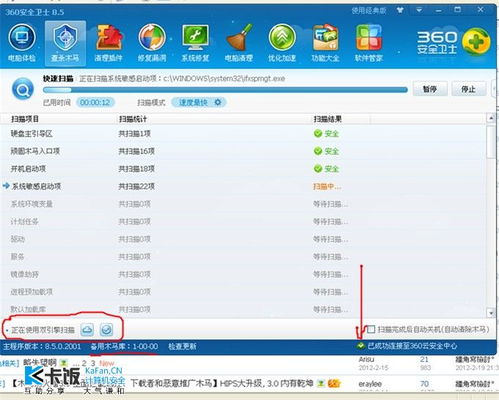Click the 检查更新 check update link
Viewport: 499px width, 400px height.
click(182, 347)
